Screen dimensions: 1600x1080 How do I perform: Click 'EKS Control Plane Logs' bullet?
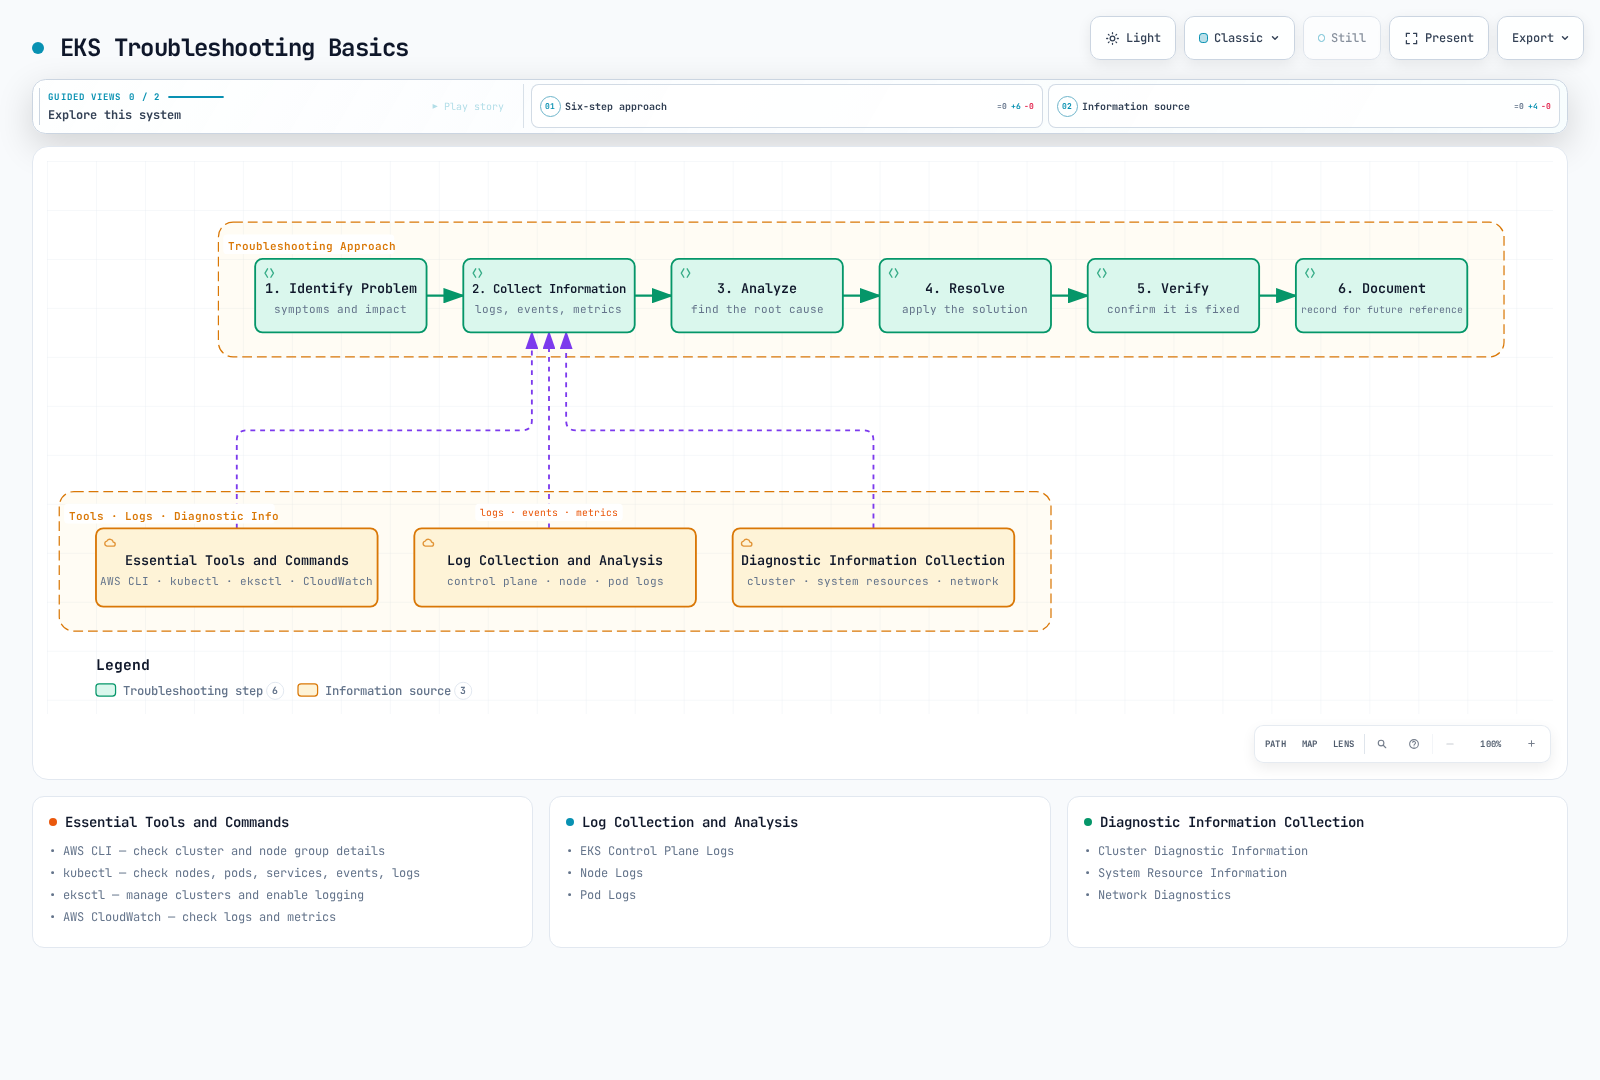click(x=657, y=851)
